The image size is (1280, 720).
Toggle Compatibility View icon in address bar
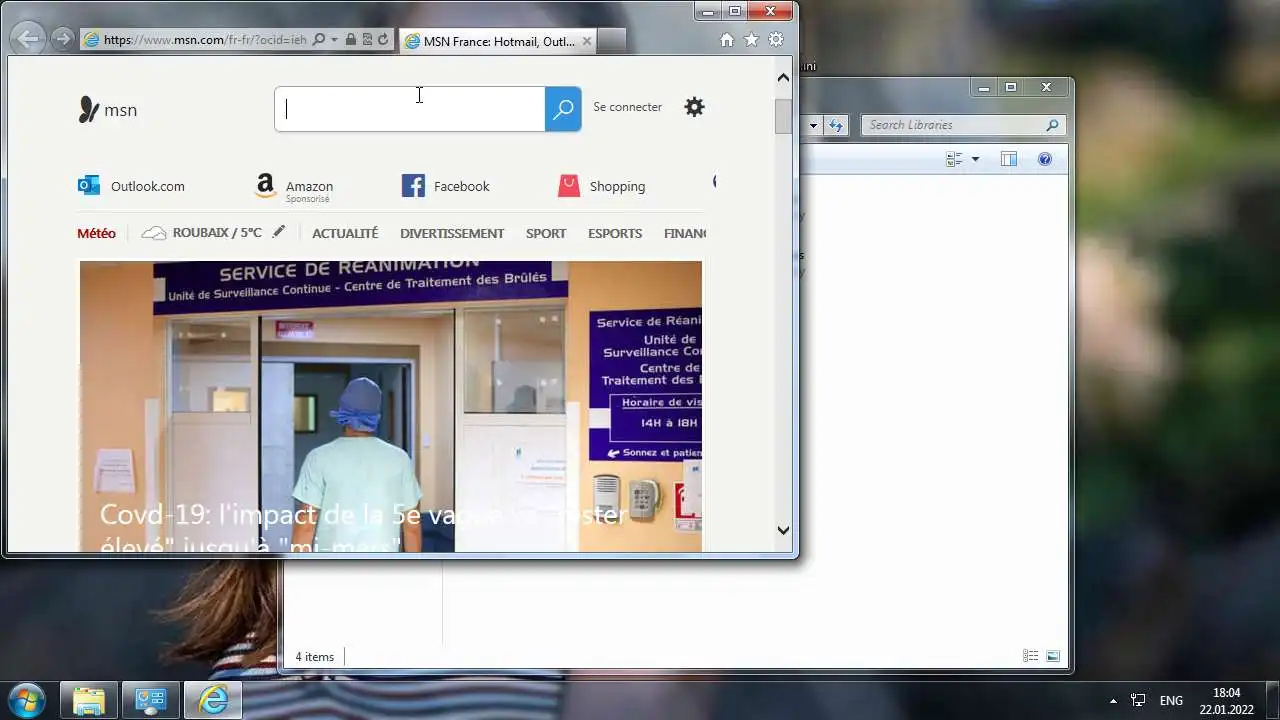point(366,40)
